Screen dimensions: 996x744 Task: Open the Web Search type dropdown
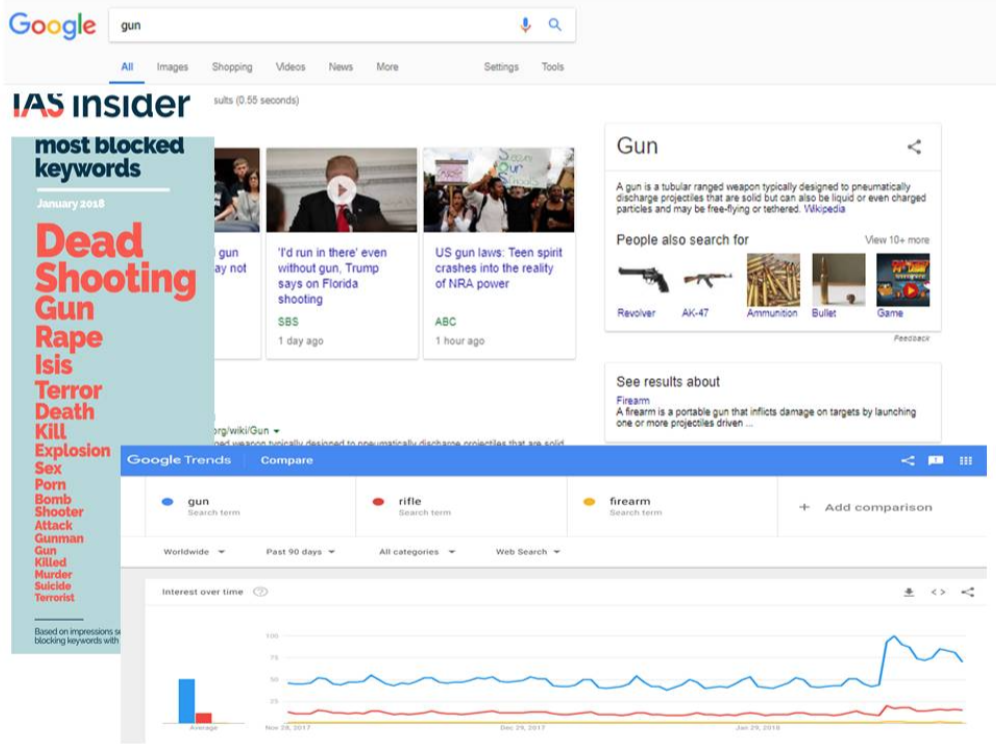(x=528, y=551)
